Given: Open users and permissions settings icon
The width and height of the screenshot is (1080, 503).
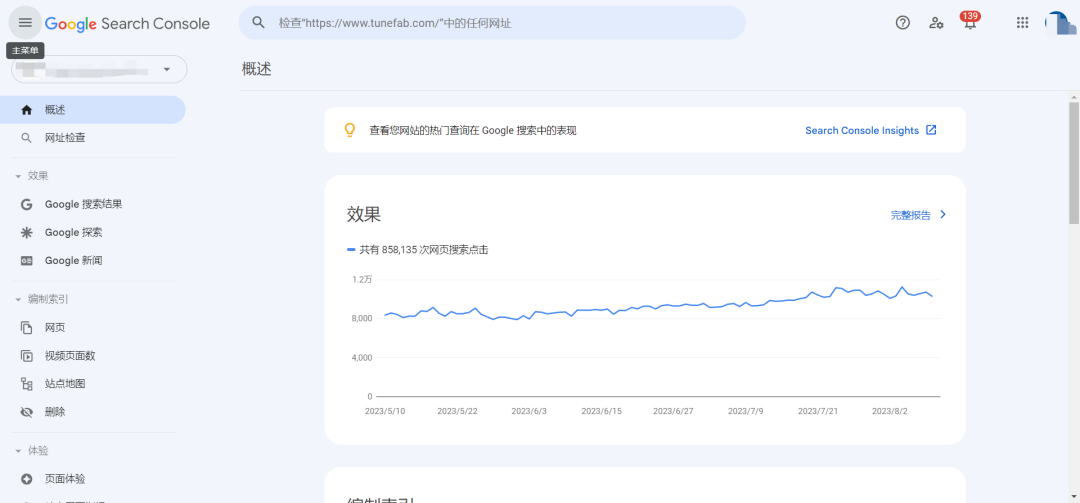Looking at the screenshot, I should (936, 23).
